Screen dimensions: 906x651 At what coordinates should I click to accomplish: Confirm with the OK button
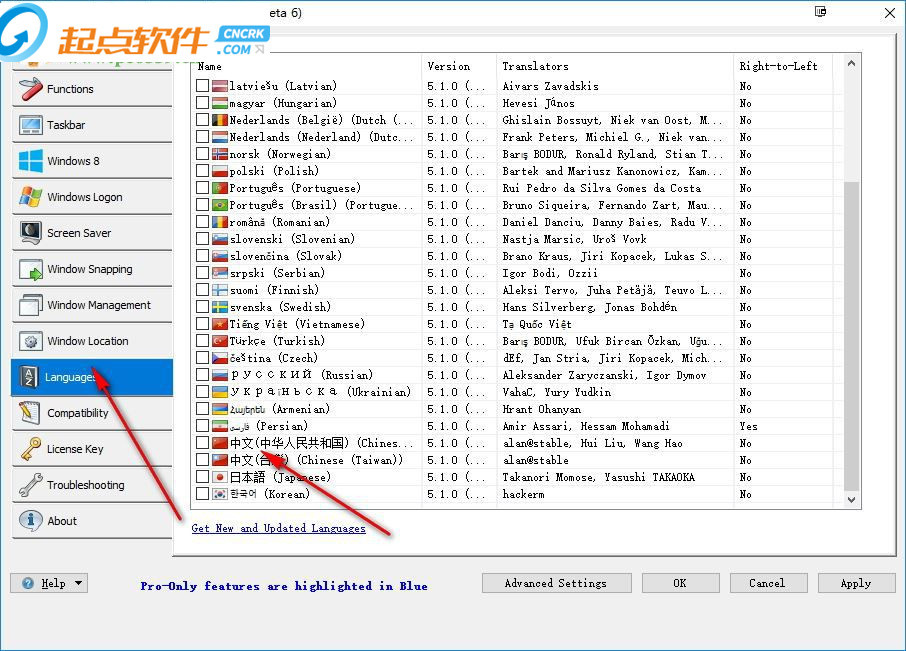point(680,583)
